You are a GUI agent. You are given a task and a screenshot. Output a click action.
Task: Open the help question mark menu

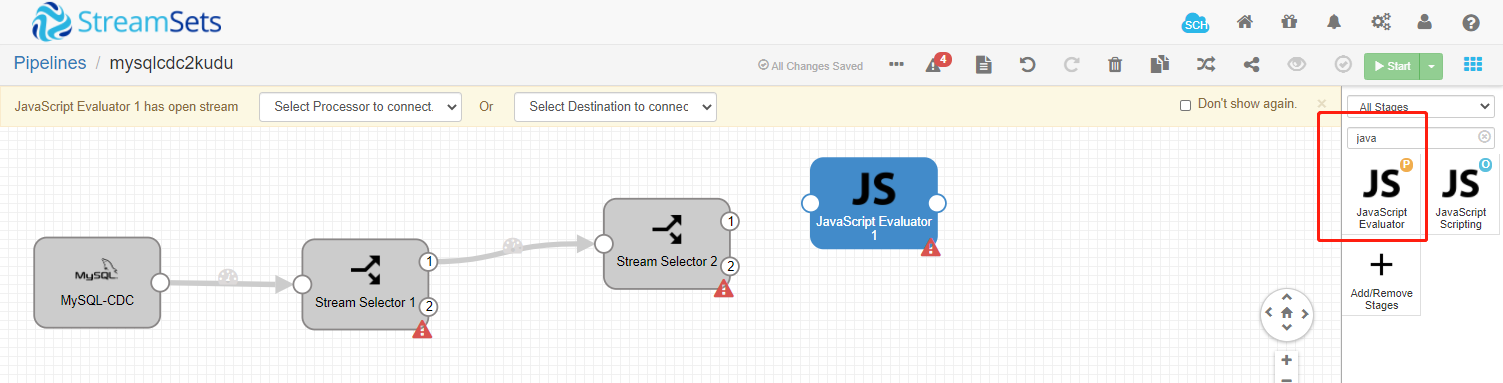click(1470, 22)
